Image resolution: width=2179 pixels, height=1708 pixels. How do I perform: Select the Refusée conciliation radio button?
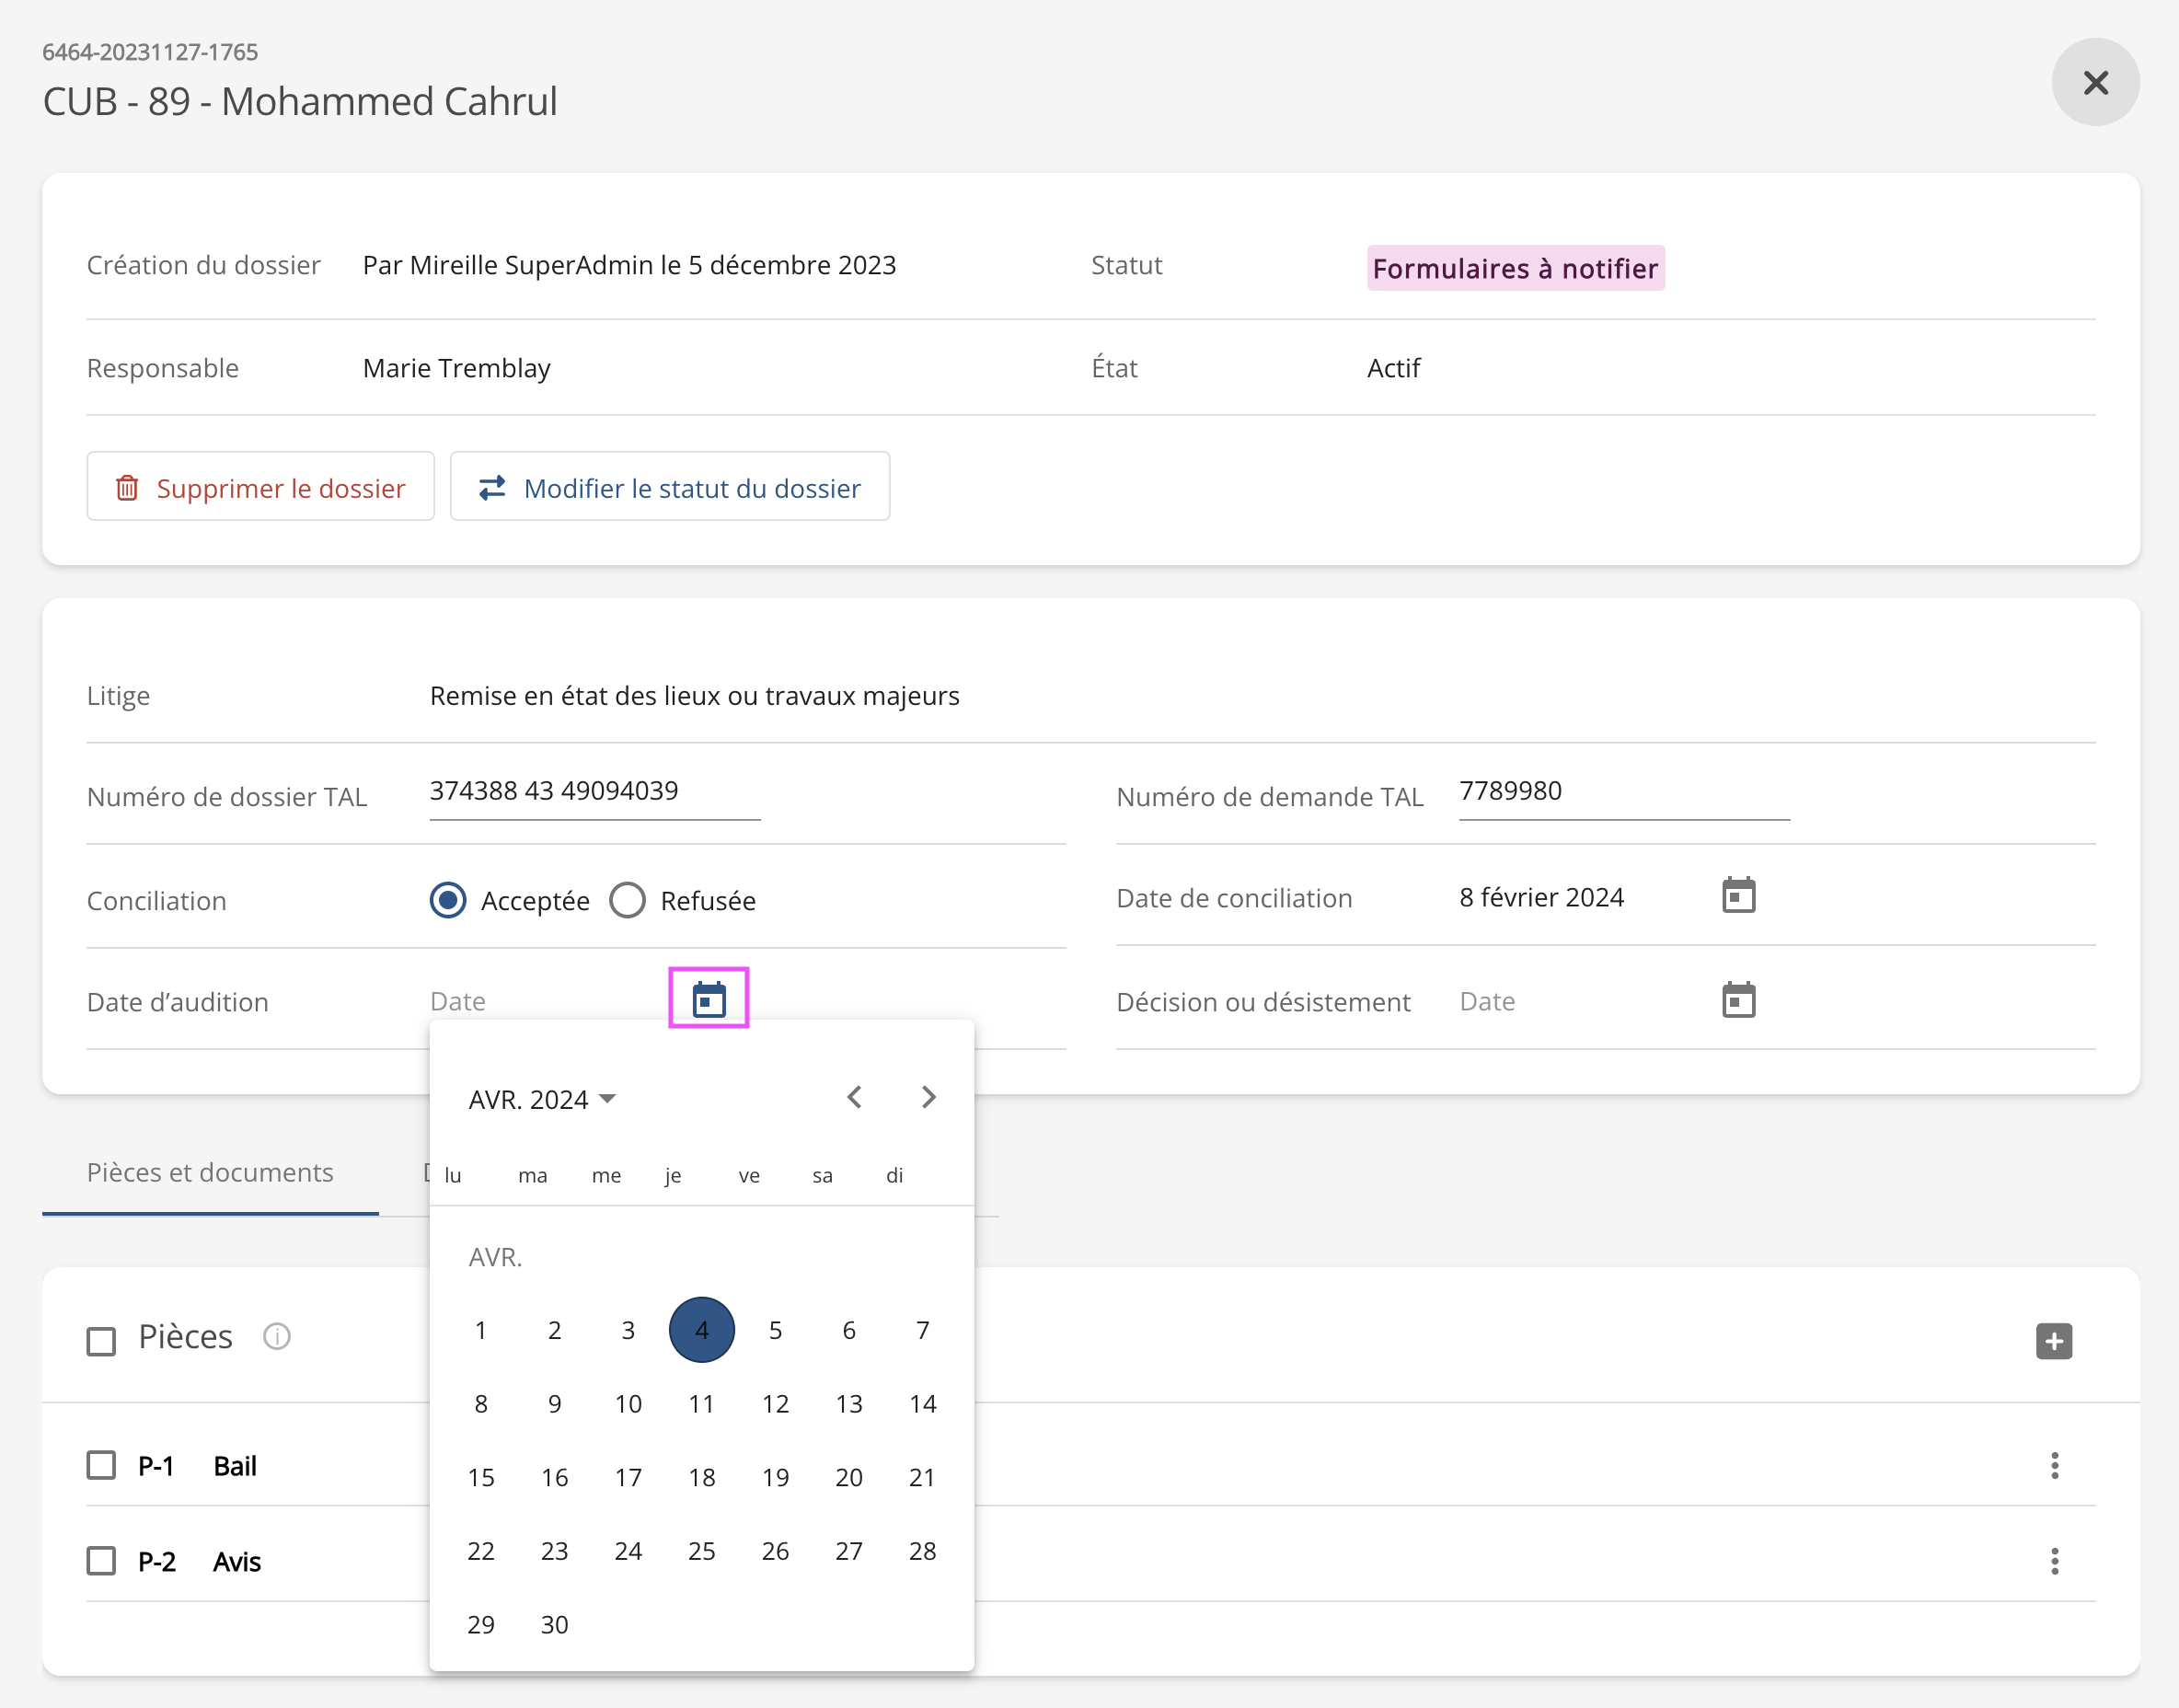tap(628, 900)
